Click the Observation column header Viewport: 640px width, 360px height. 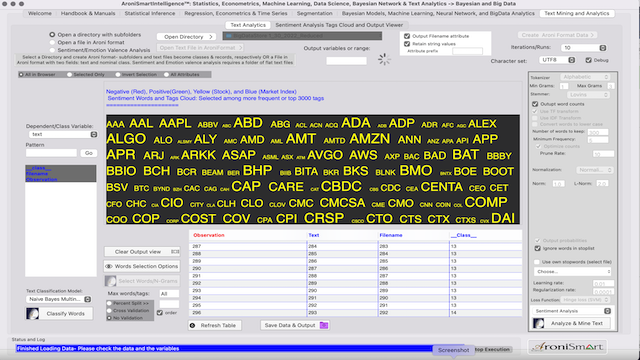click(x=209, y=235)
